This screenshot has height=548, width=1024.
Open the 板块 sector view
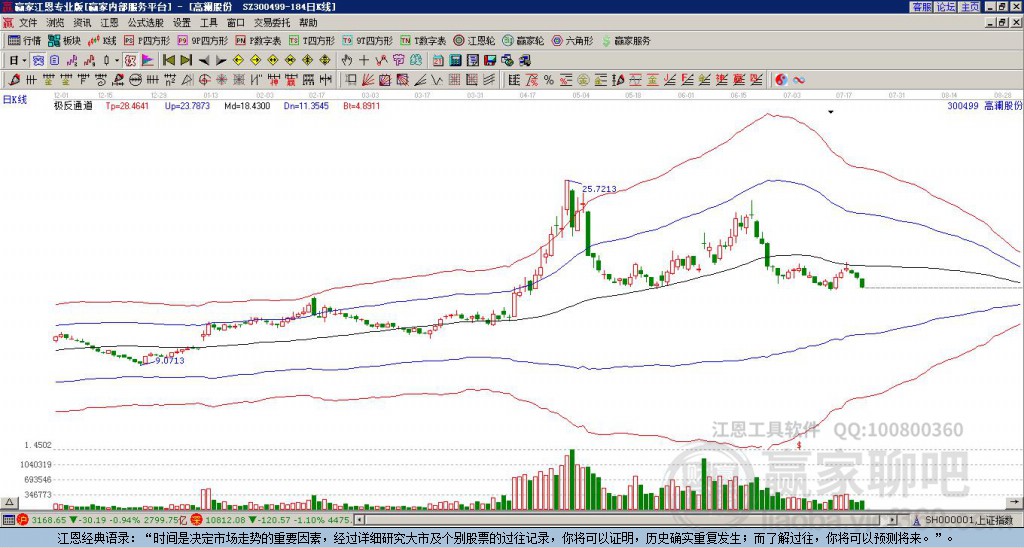64,40
